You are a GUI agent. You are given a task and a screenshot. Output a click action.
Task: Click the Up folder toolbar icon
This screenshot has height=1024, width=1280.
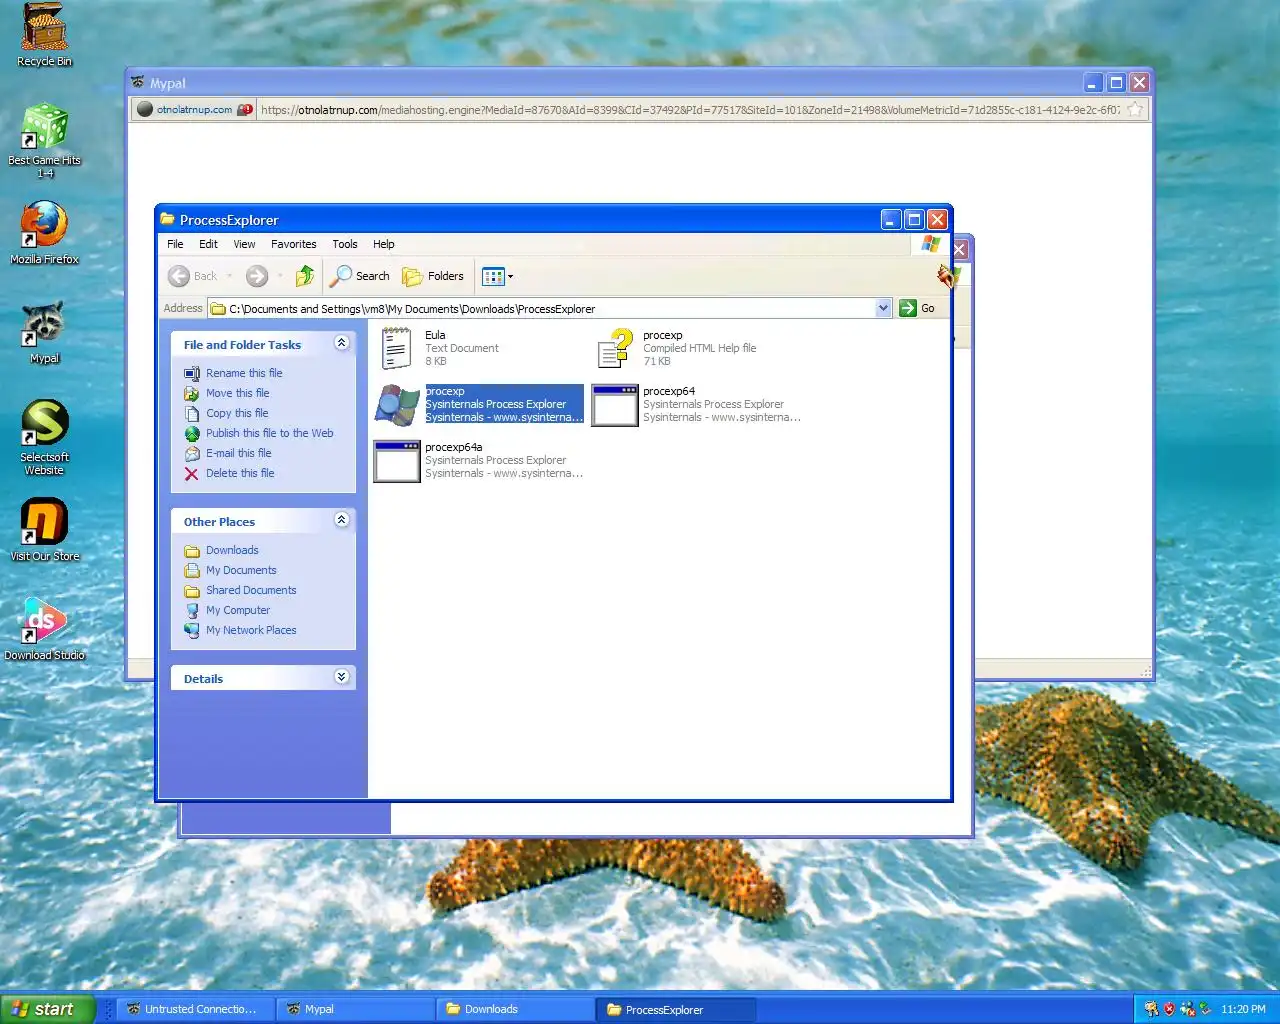[305, 276]
